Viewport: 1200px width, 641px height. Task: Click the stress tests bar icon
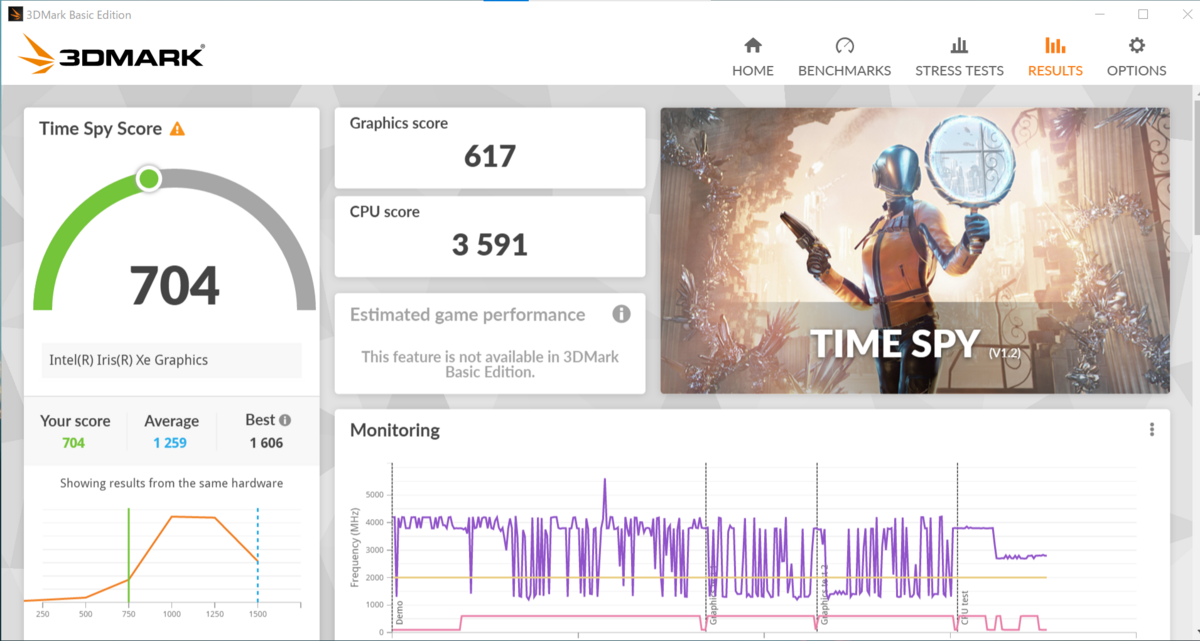[959, 46]
